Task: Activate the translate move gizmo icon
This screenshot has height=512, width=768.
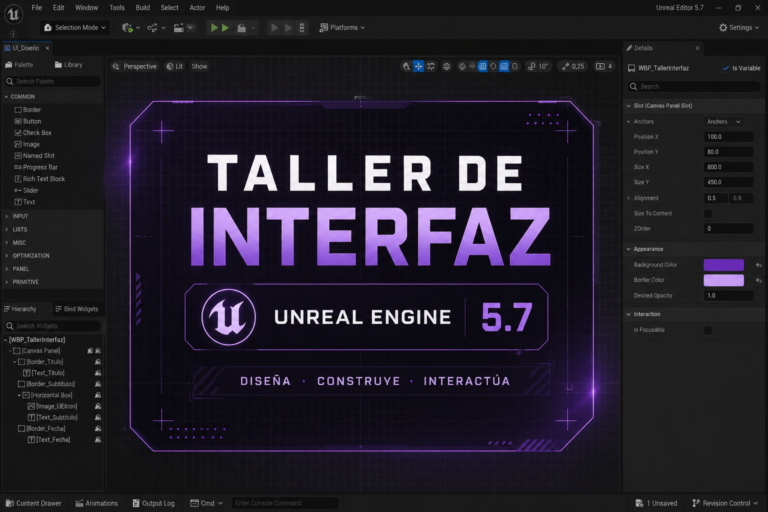Action: (418, 66)
